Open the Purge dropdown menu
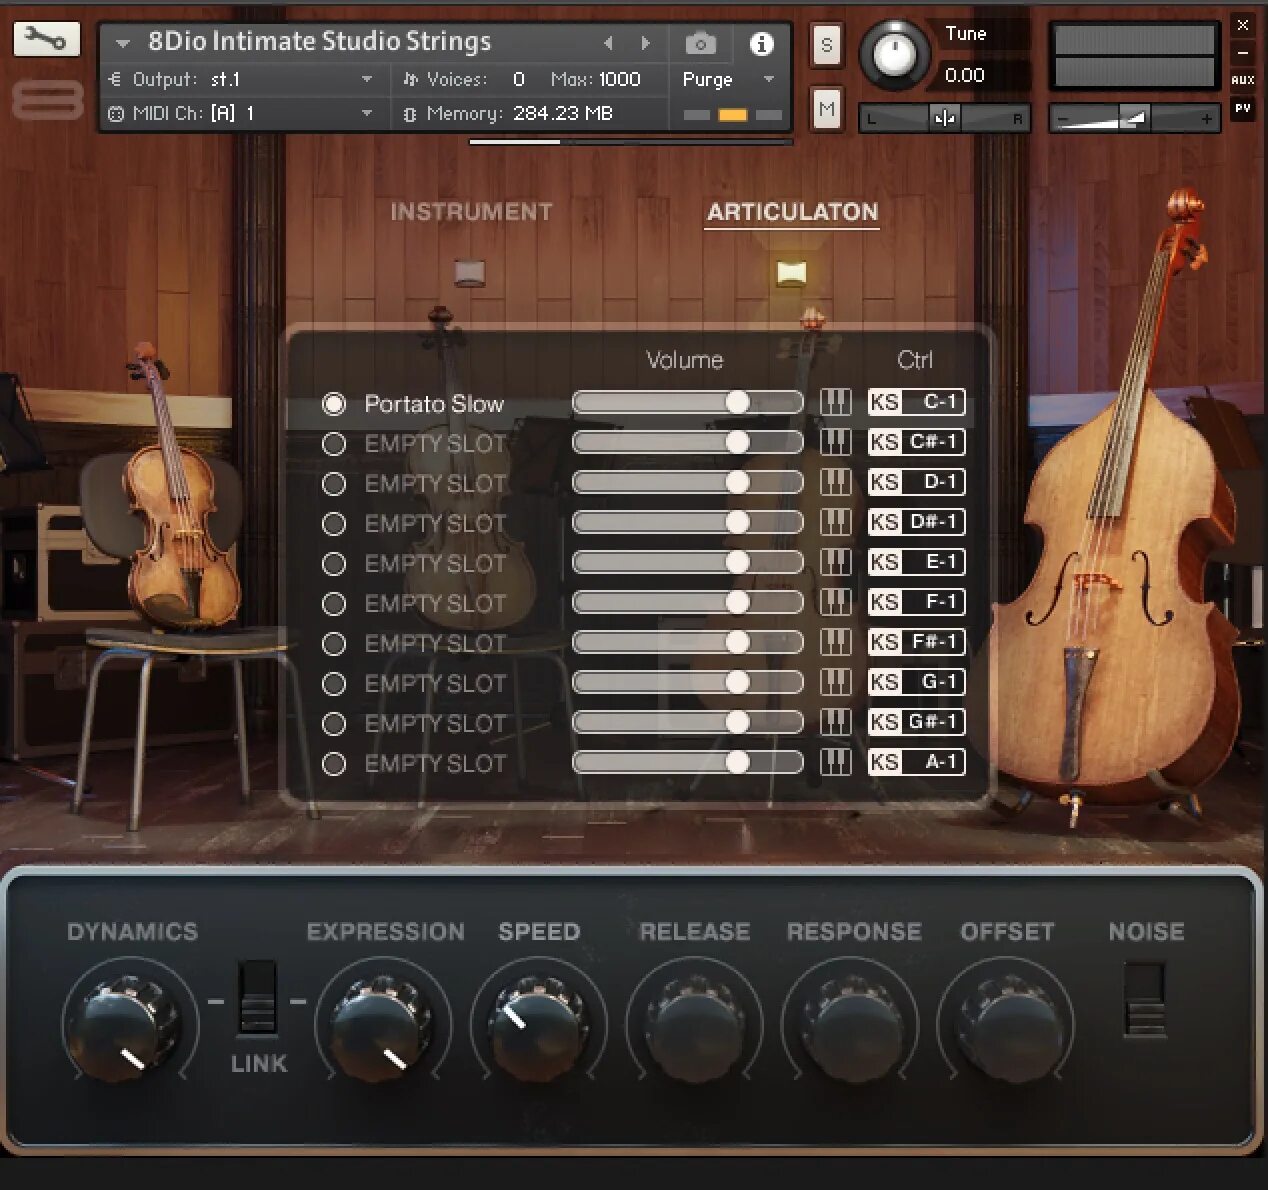Viewport: 1268px width, 1190px height. point(729,79)
